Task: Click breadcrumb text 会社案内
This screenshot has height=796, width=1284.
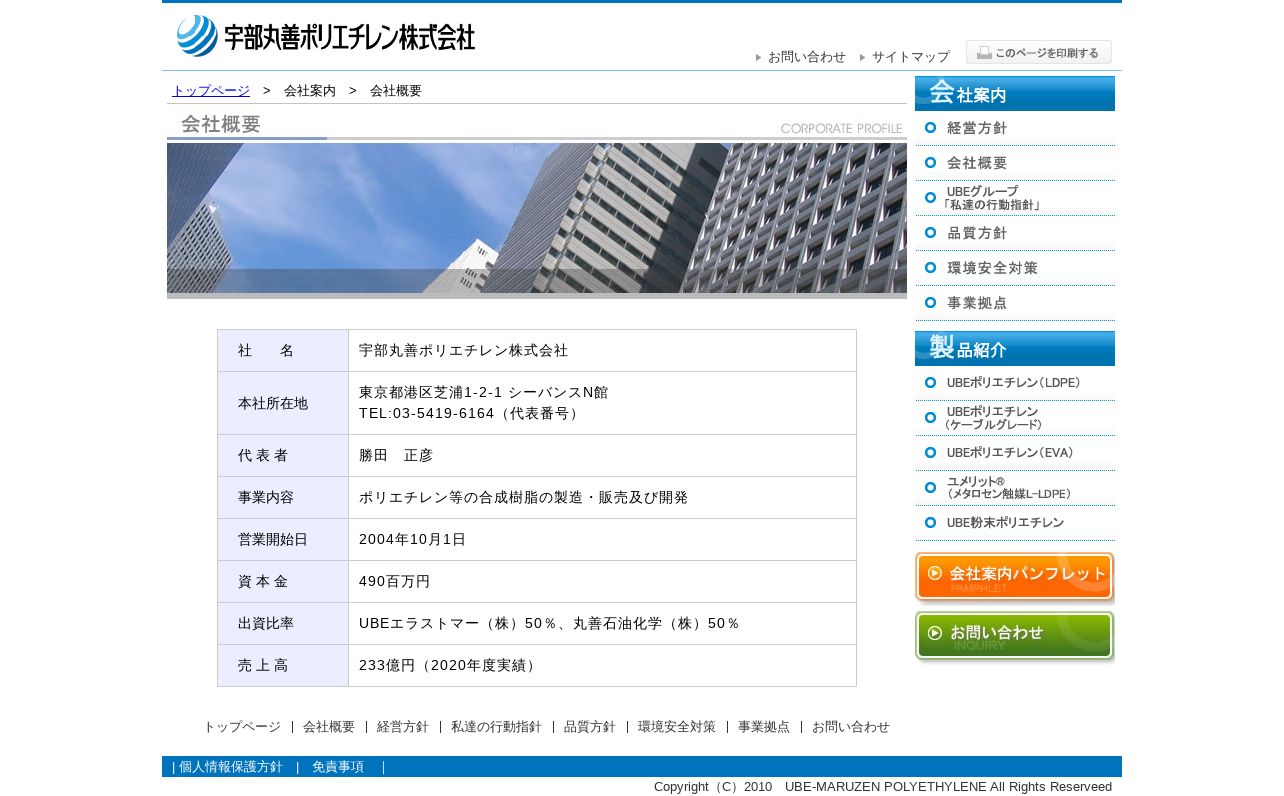Action: [310, 91]
